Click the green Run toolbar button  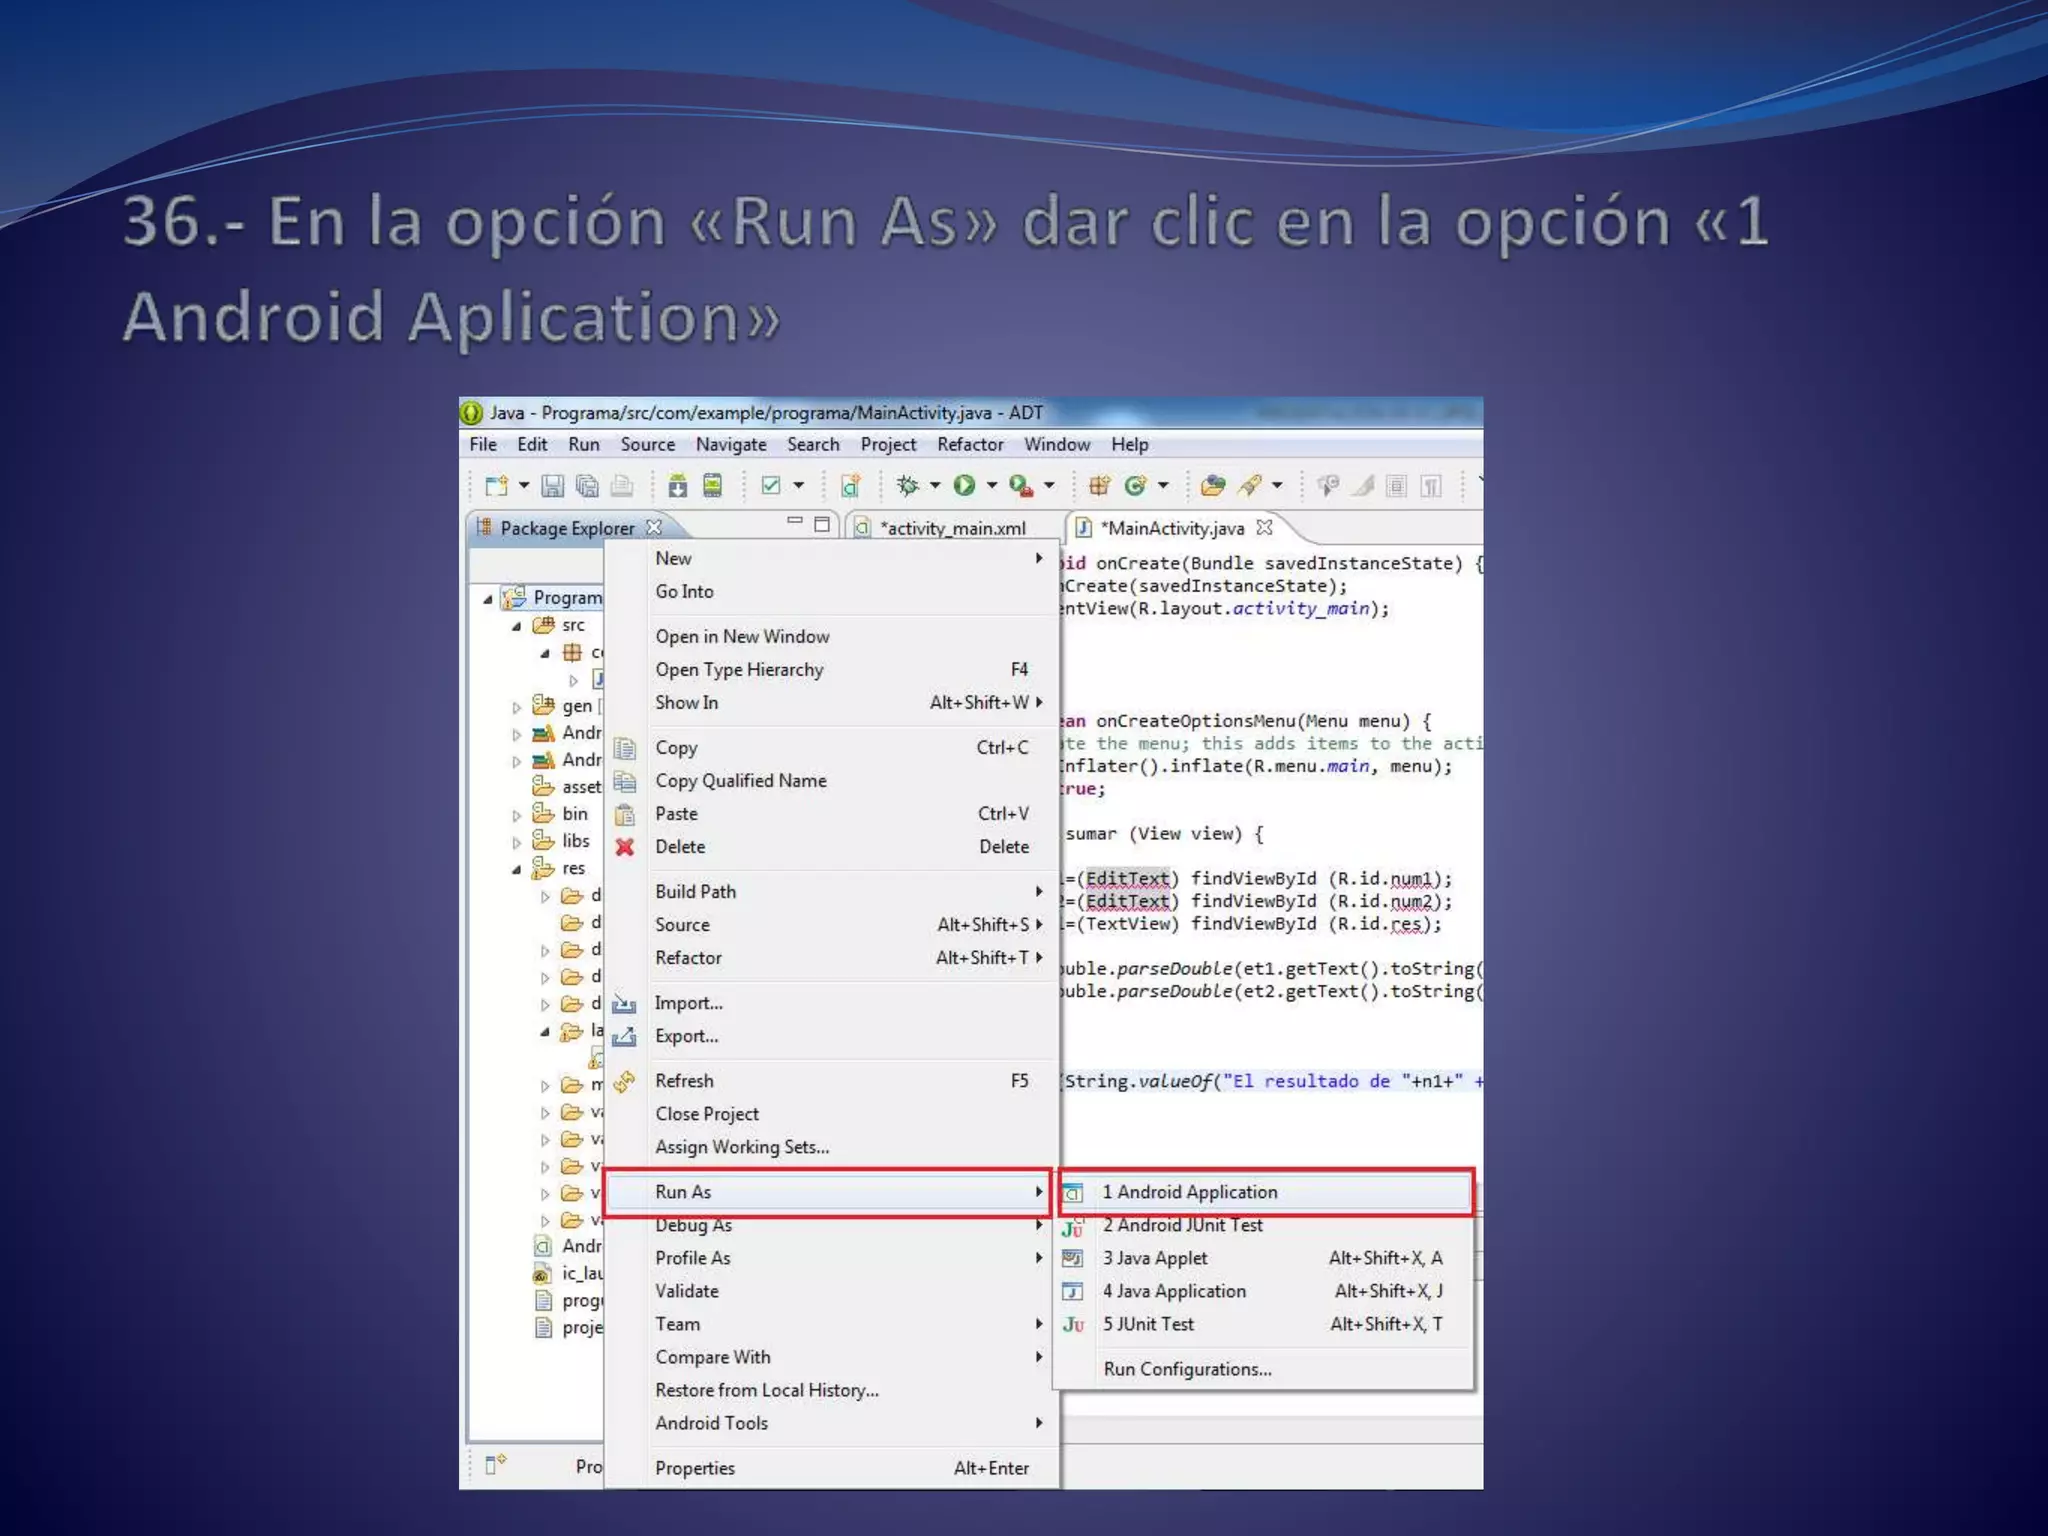[964, 486]
